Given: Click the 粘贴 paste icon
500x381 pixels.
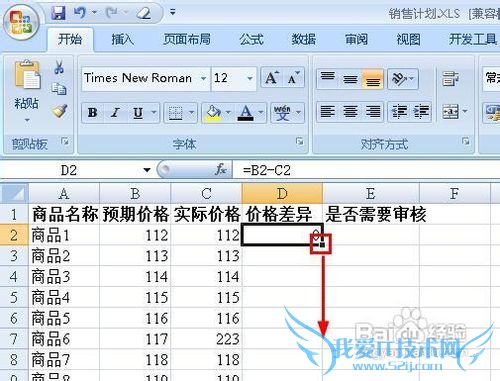Looking at the screenshot, I should [27, 75].
